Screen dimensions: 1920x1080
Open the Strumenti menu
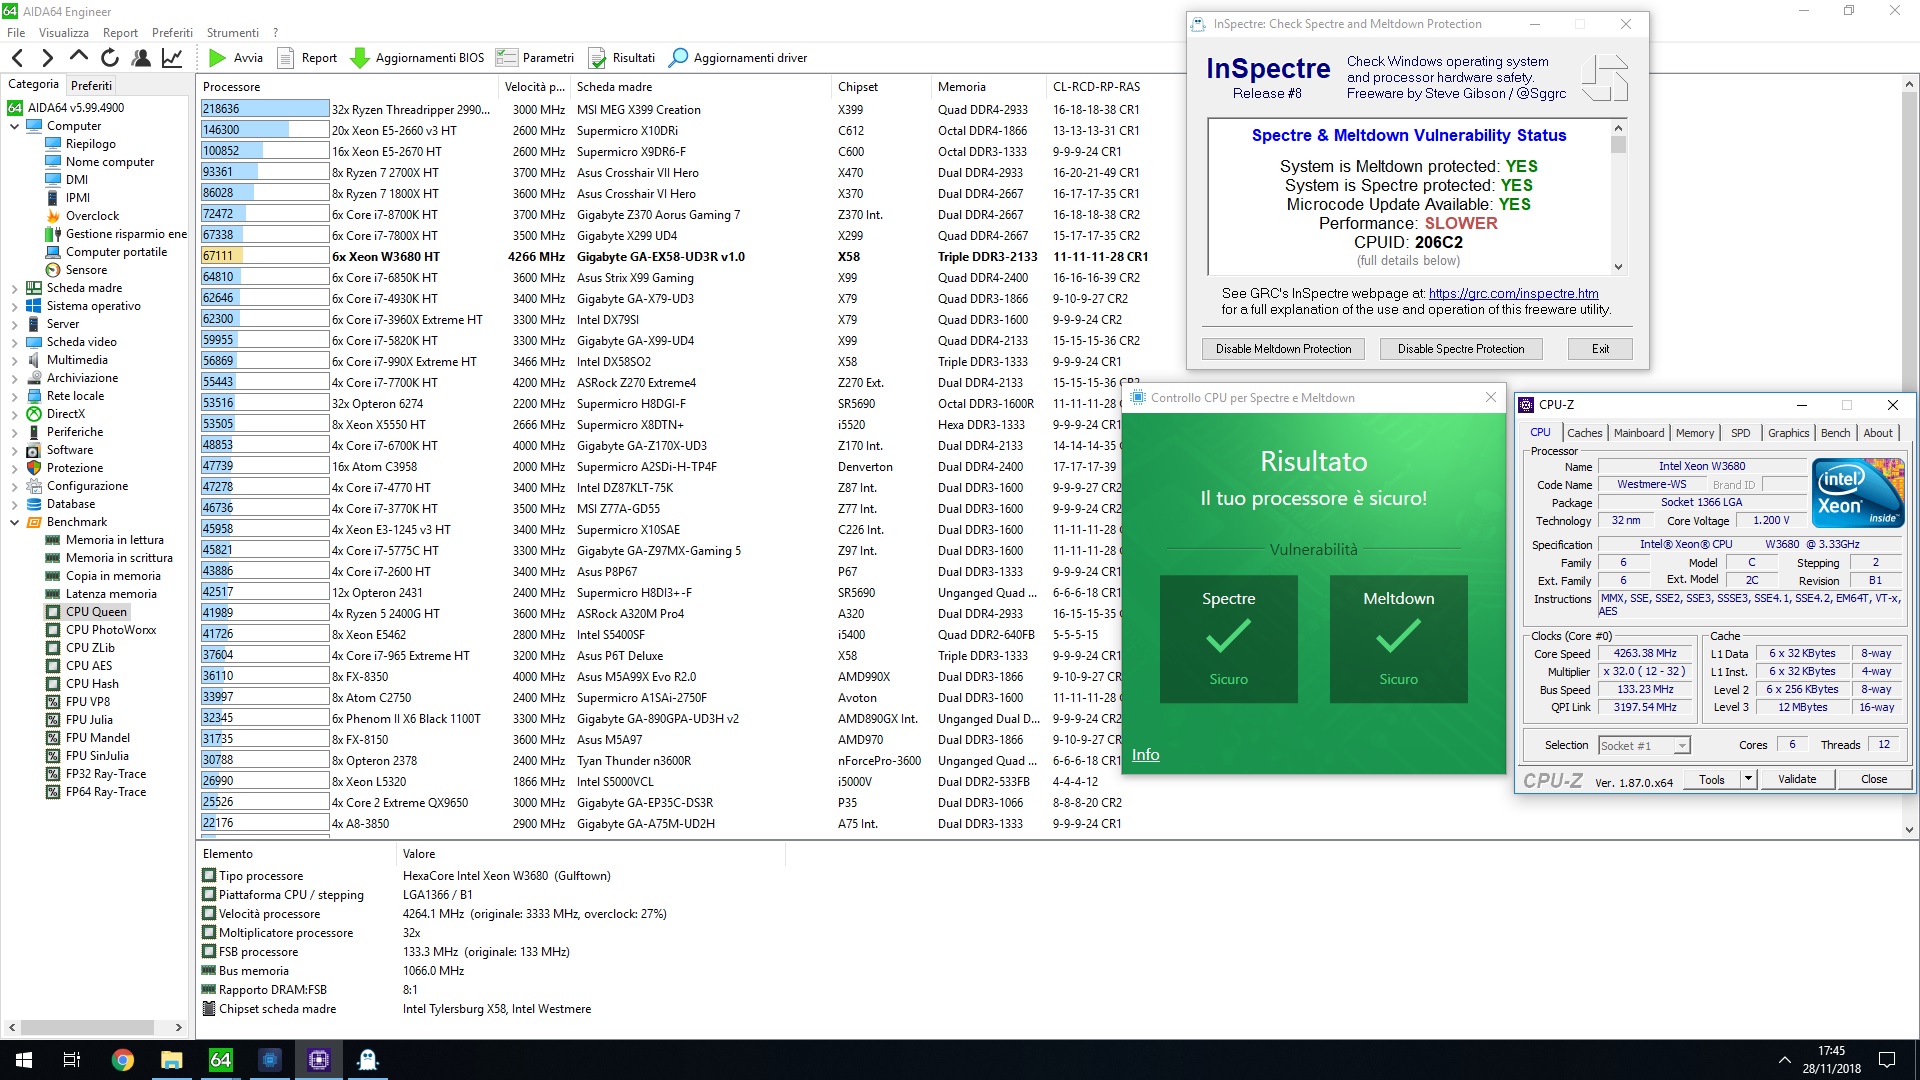coord(232,33)
